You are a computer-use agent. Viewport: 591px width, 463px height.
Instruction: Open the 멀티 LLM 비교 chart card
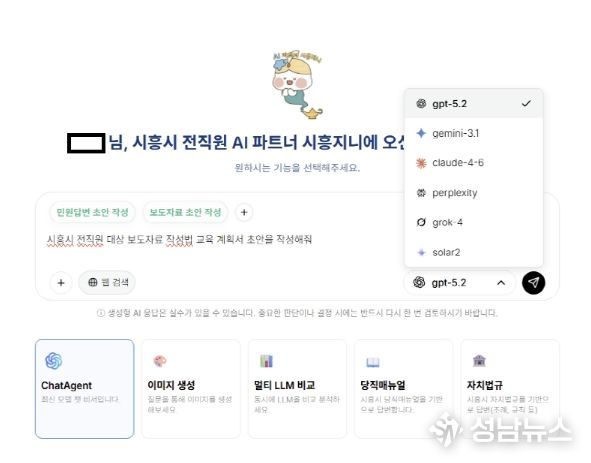point(297,389)
